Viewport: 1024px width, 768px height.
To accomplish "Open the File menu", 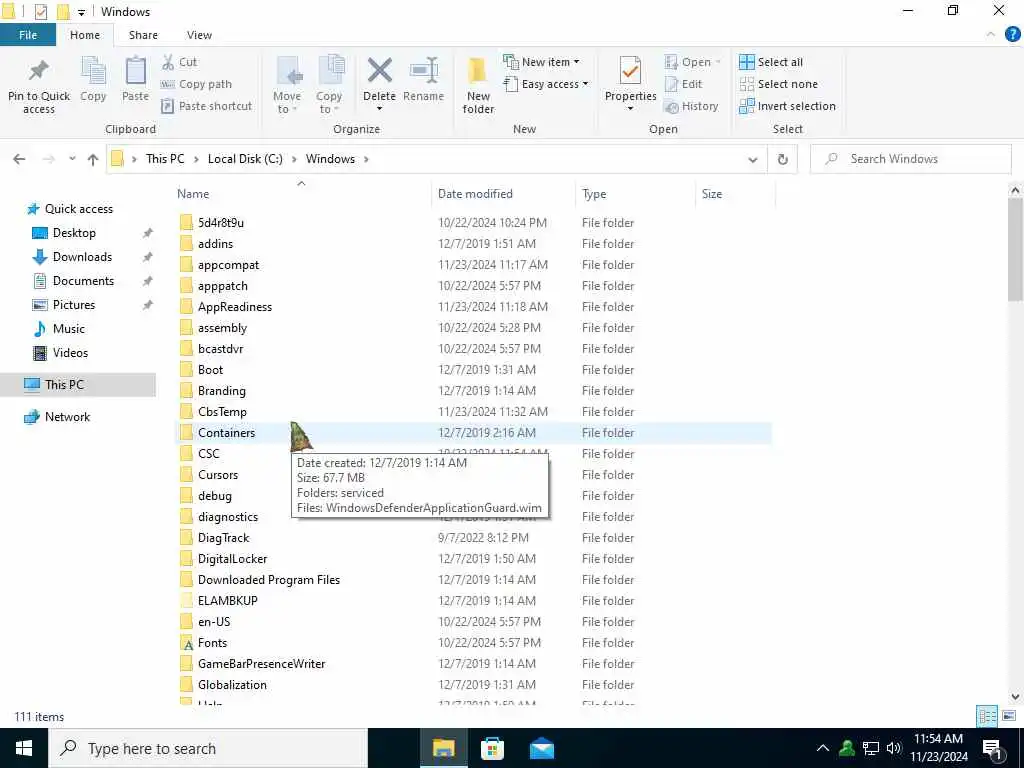I will (x=28, y=35).
